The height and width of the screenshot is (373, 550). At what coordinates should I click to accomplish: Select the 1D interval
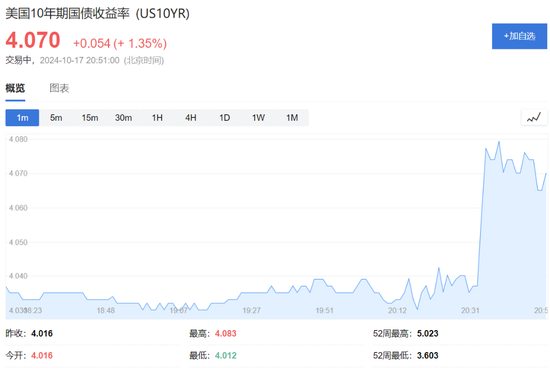pyautogui.click(x=224, y=118)
